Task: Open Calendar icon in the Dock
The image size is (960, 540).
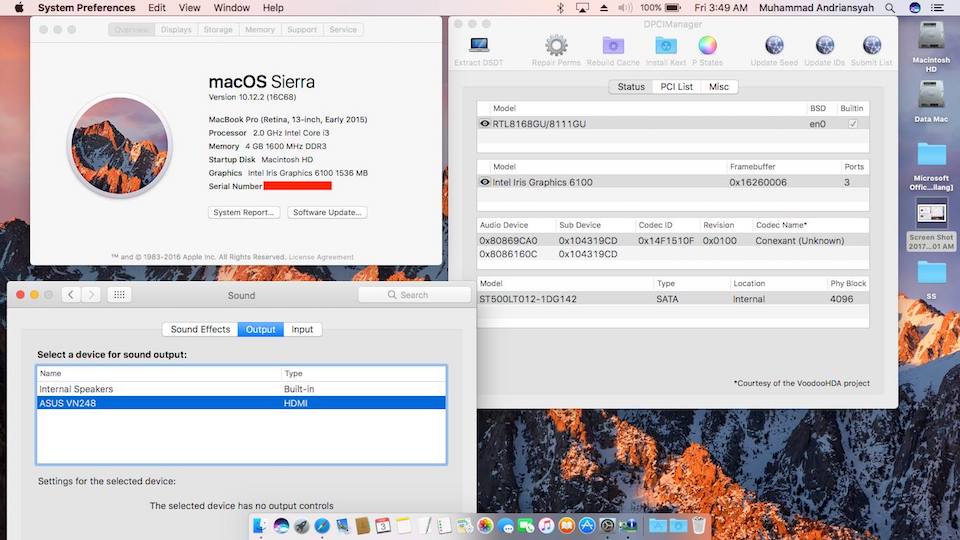Action: [x=383, y=525]
